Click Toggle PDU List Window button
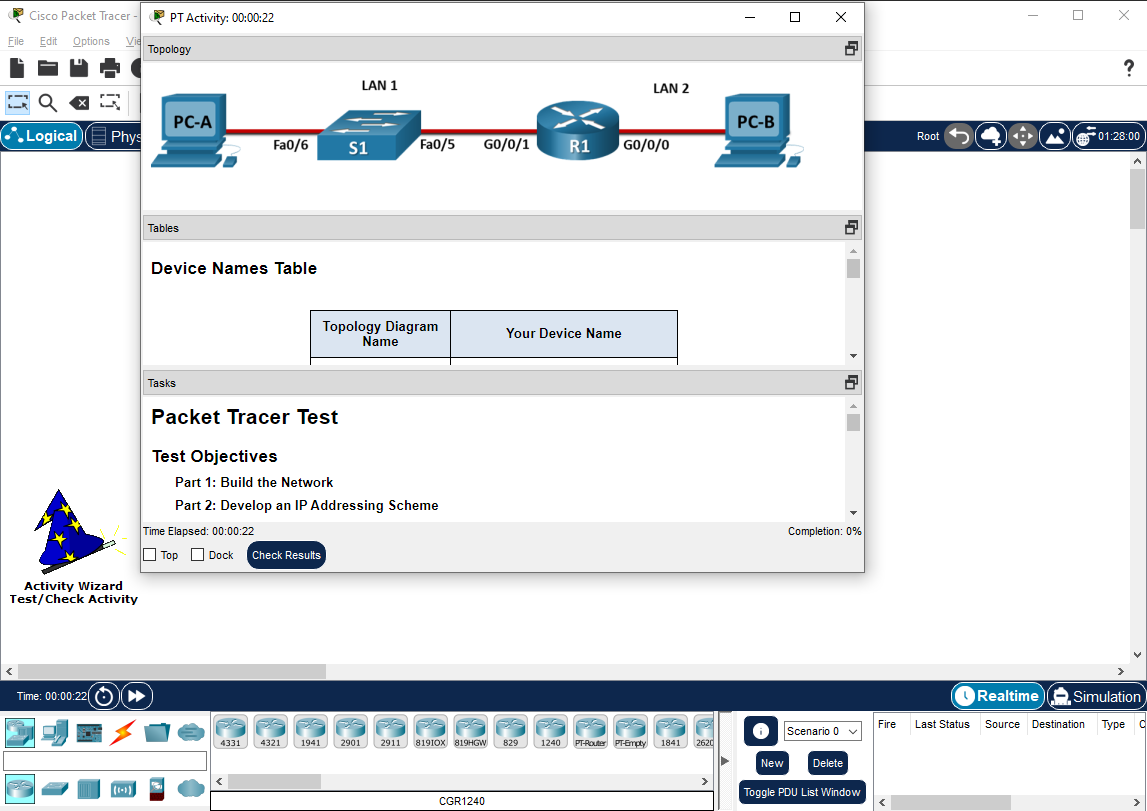Screen dimensions: 1147x811 click(x=802, y=792)
